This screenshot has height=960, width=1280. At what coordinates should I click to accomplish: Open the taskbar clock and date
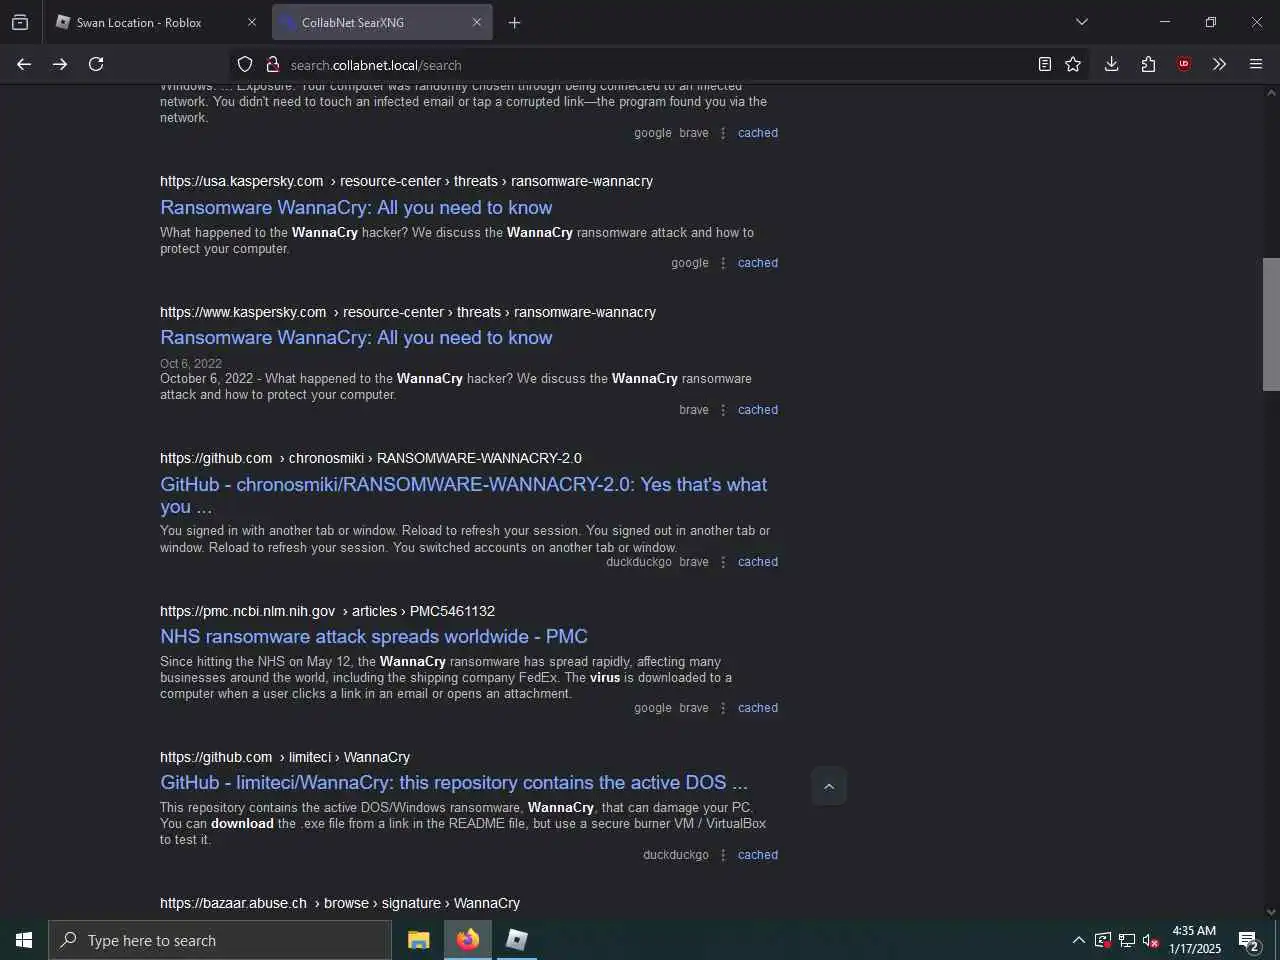[x=1195, y=940]
